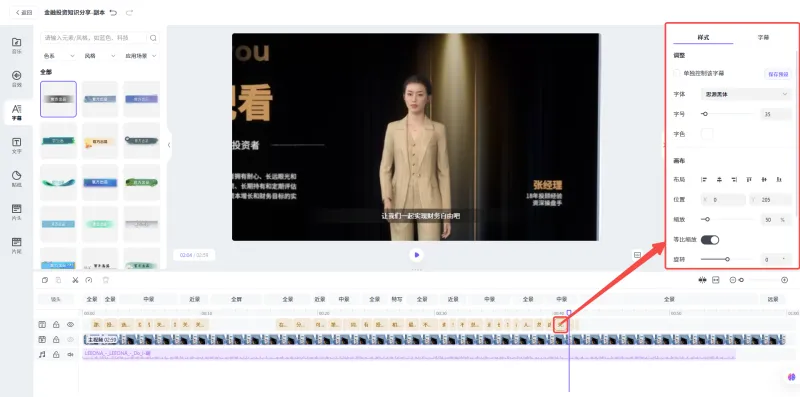Screen dimensions: 800x397
Task: Click the audio track music note icon
Action: [43, 354]
